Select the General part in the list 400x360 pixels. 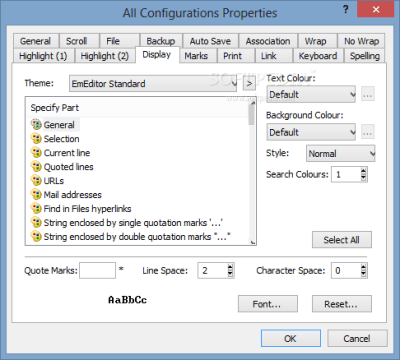pos(59,125)
